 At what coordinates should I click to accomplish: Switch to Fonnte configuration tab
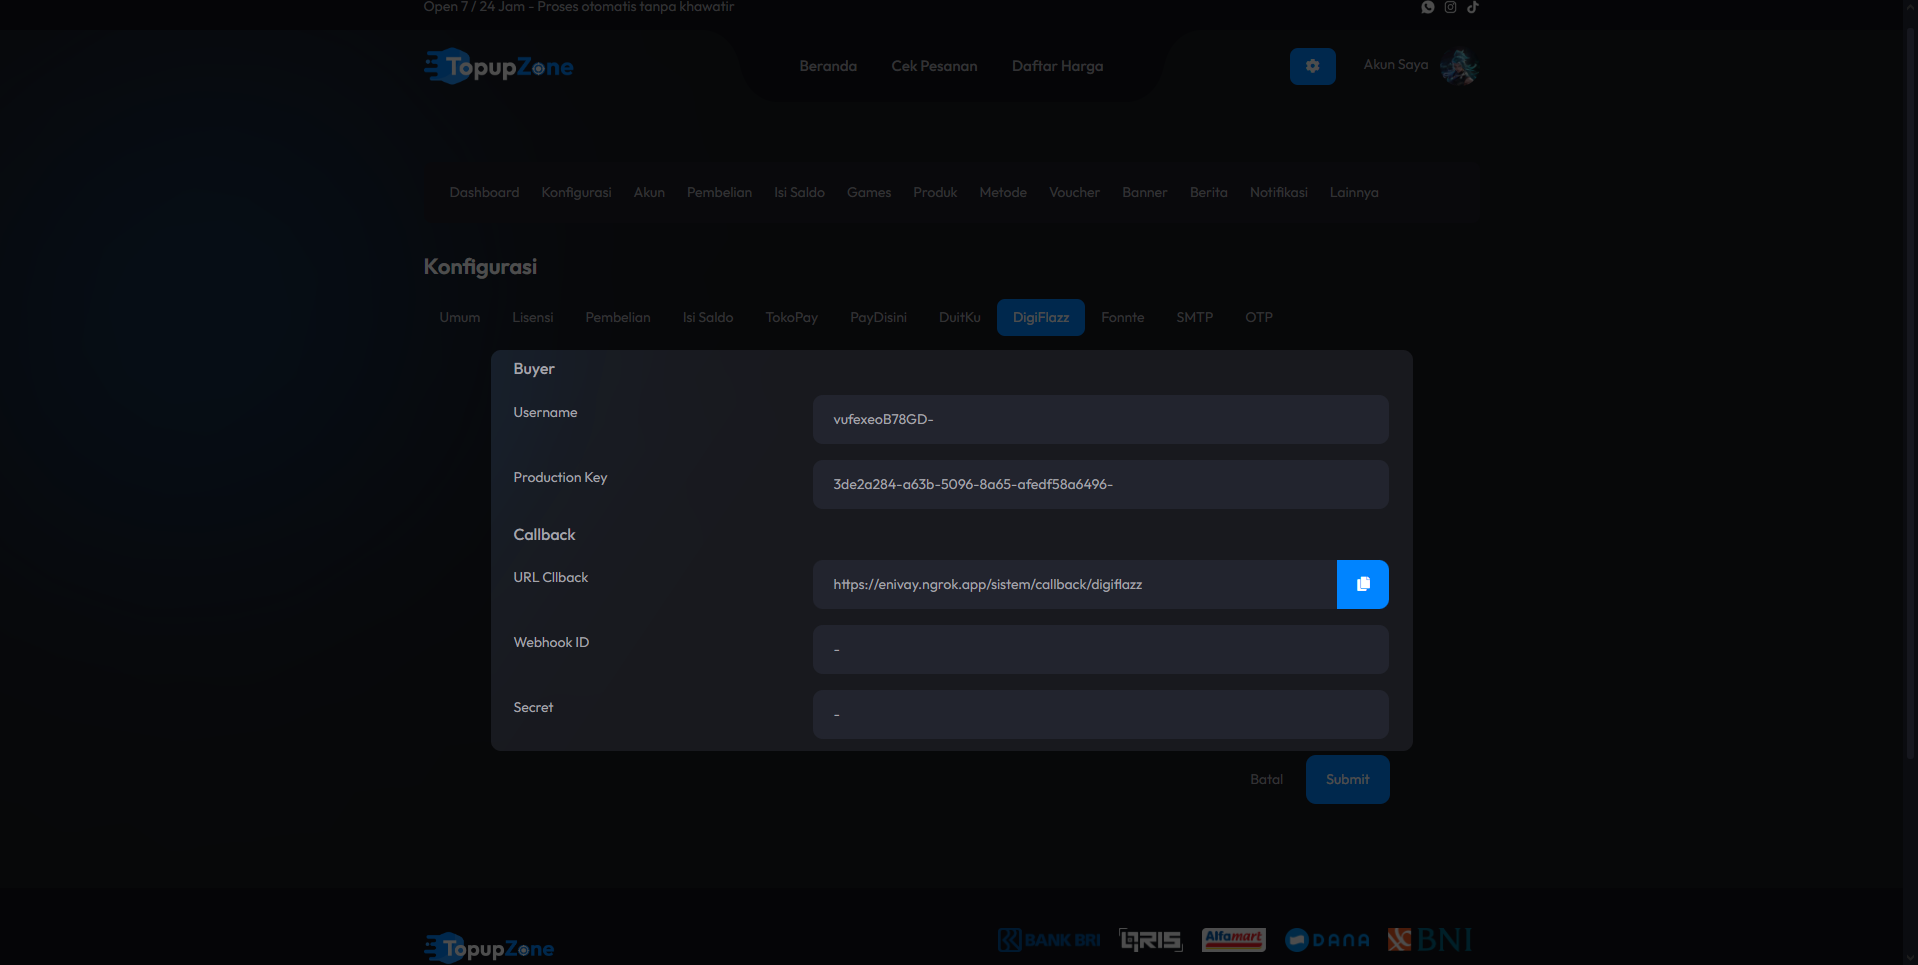pyautogui.click(x=1122, y=317)
